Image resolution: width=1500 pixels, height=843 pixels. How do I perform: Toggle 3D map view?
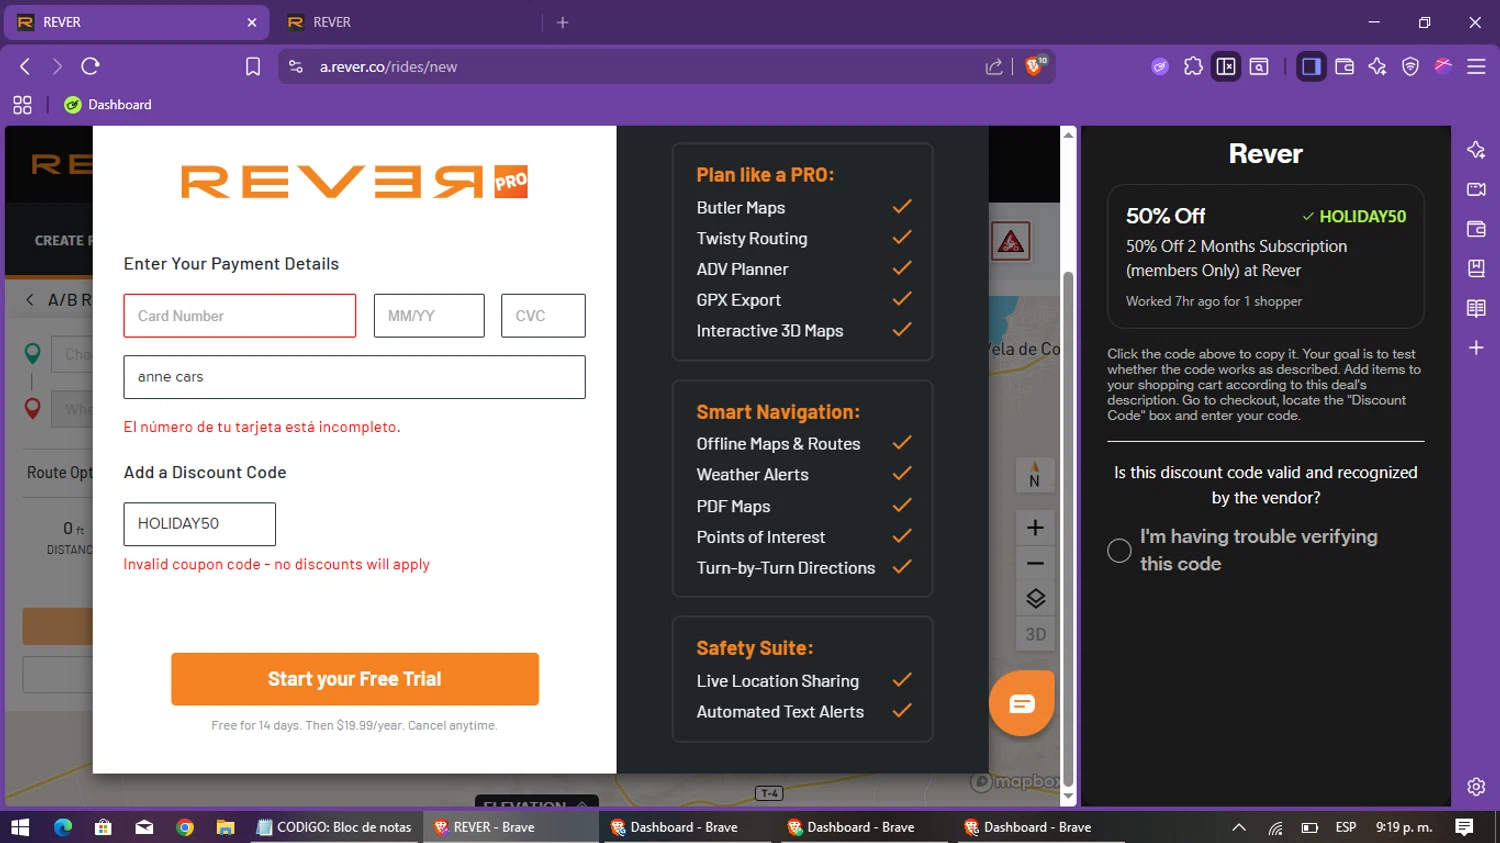[1035, 634]
